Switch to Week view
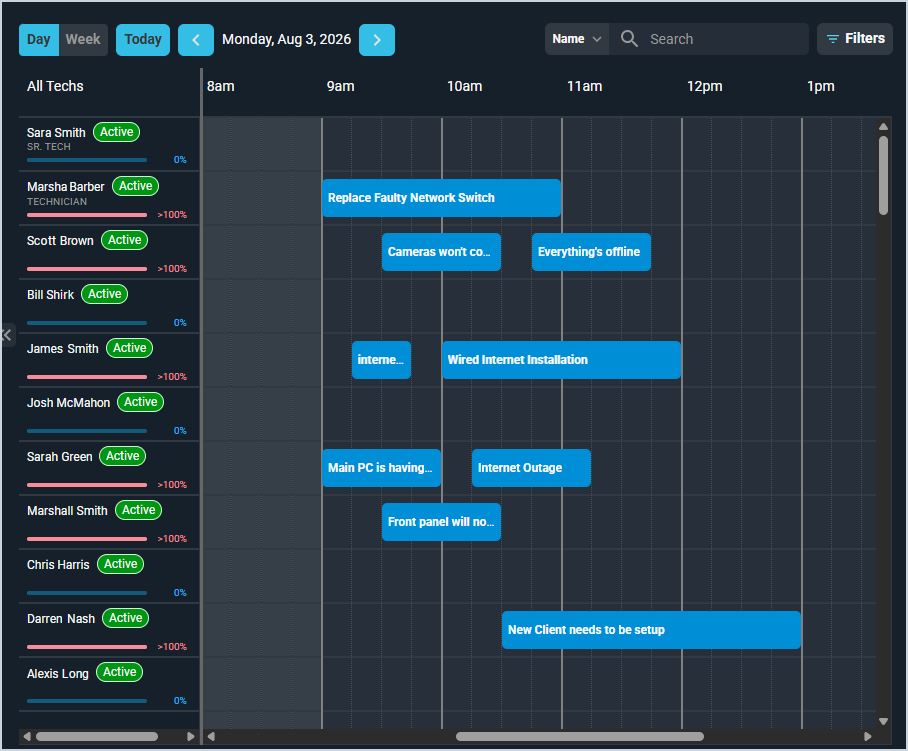 pyautogui.click(x=83, y=40)
